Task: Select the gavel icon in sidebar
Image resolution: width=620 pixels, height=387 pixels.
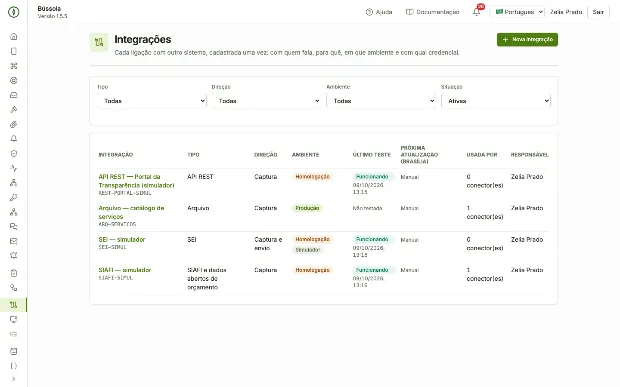Action: [13, 109]
